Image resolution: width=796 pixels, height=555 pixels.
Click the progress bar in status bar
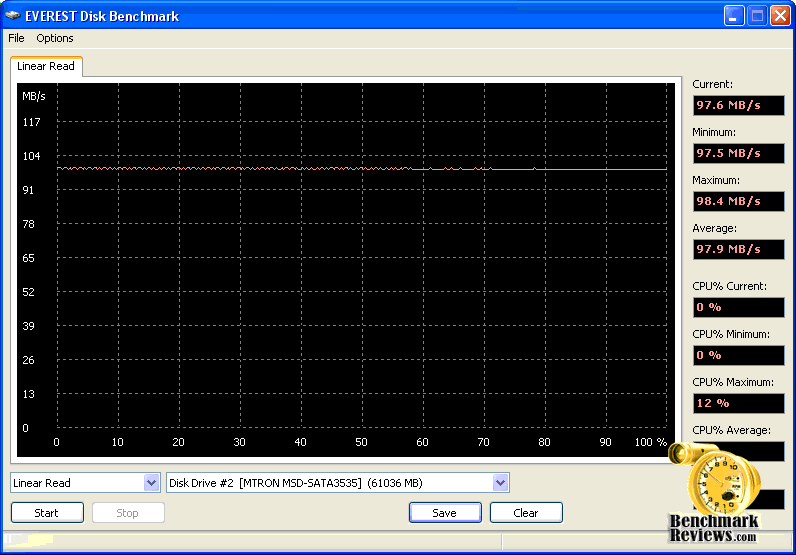click(252, 541)
